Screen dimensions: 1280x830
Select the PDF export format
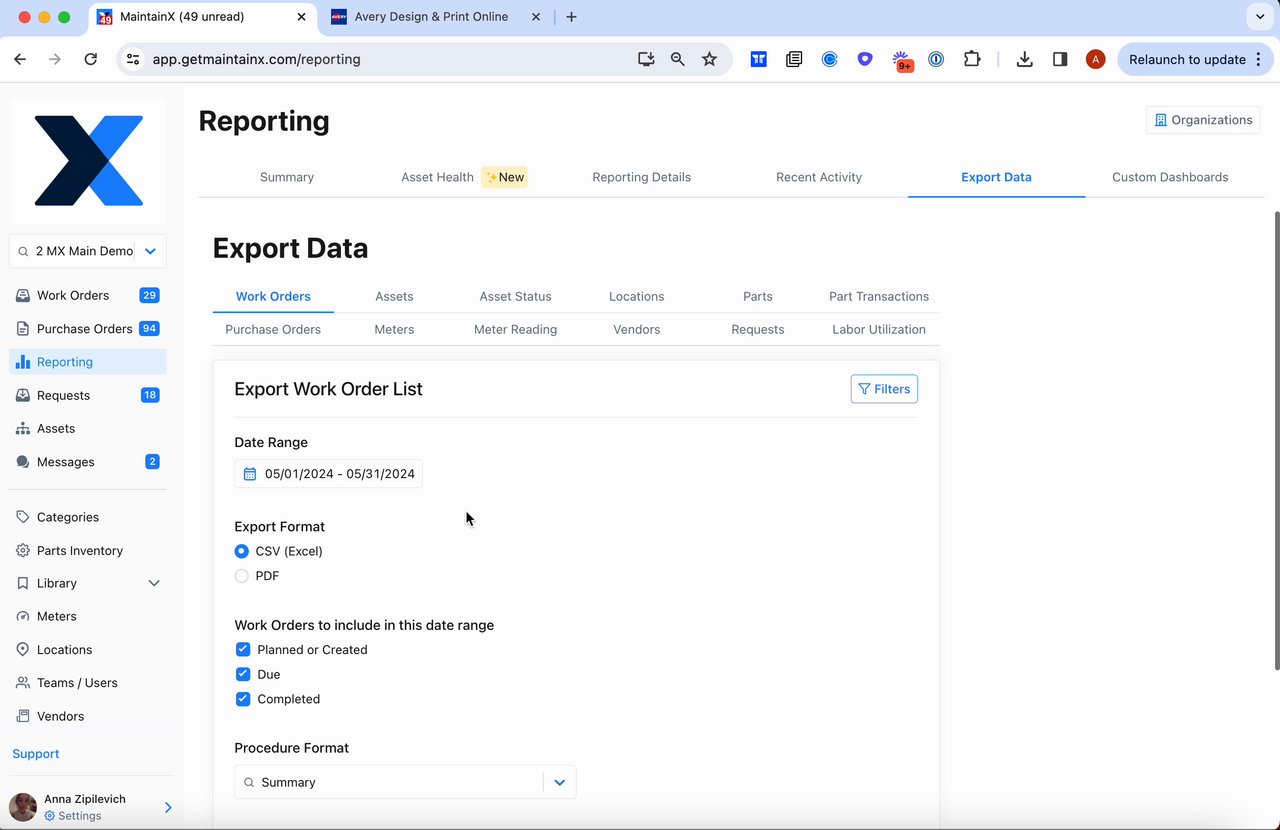tap(242, 576)
